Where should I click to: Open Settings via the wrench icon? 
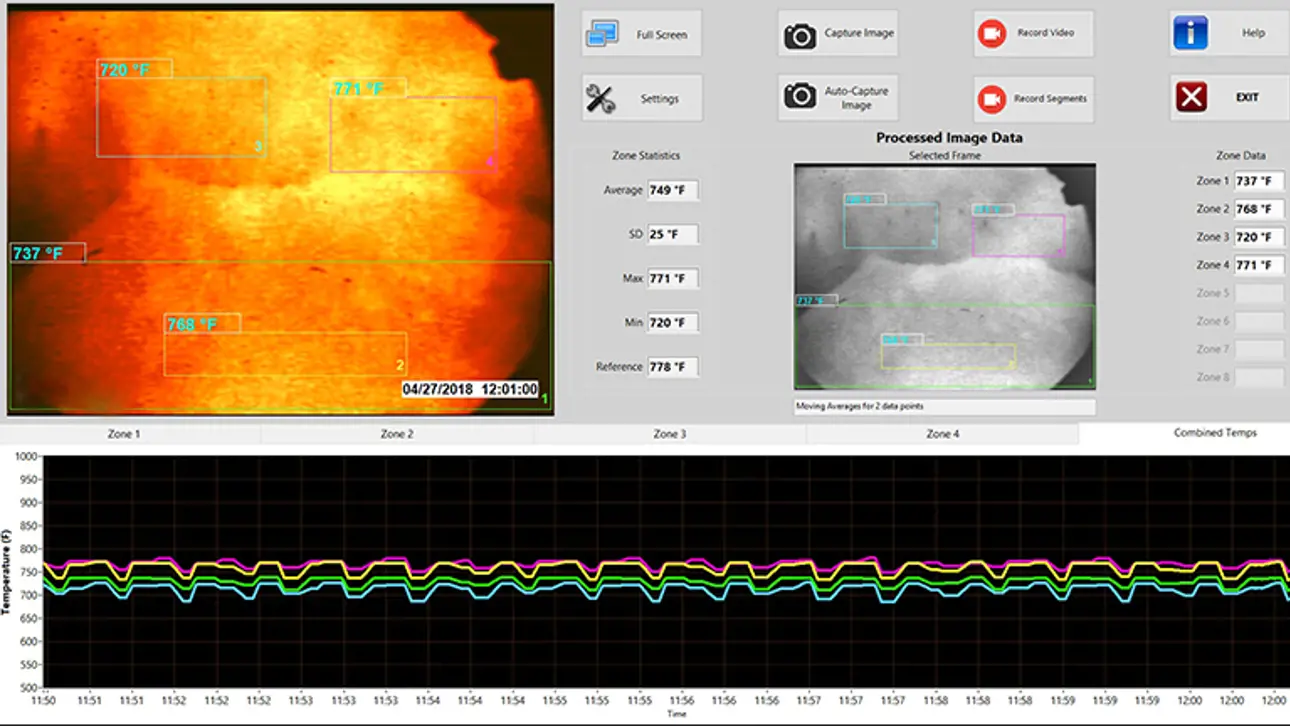[x=600, y=99]
